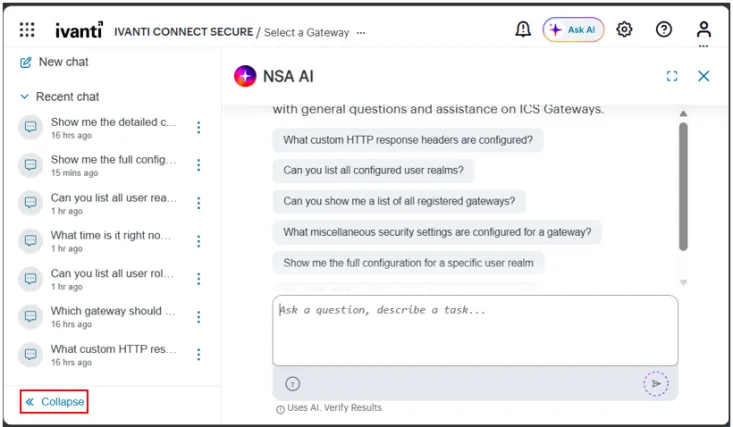Viewport: 733px width, 427px height.
Task: Open chat 'What custom HTTP res...'
Action: point(114,355)
